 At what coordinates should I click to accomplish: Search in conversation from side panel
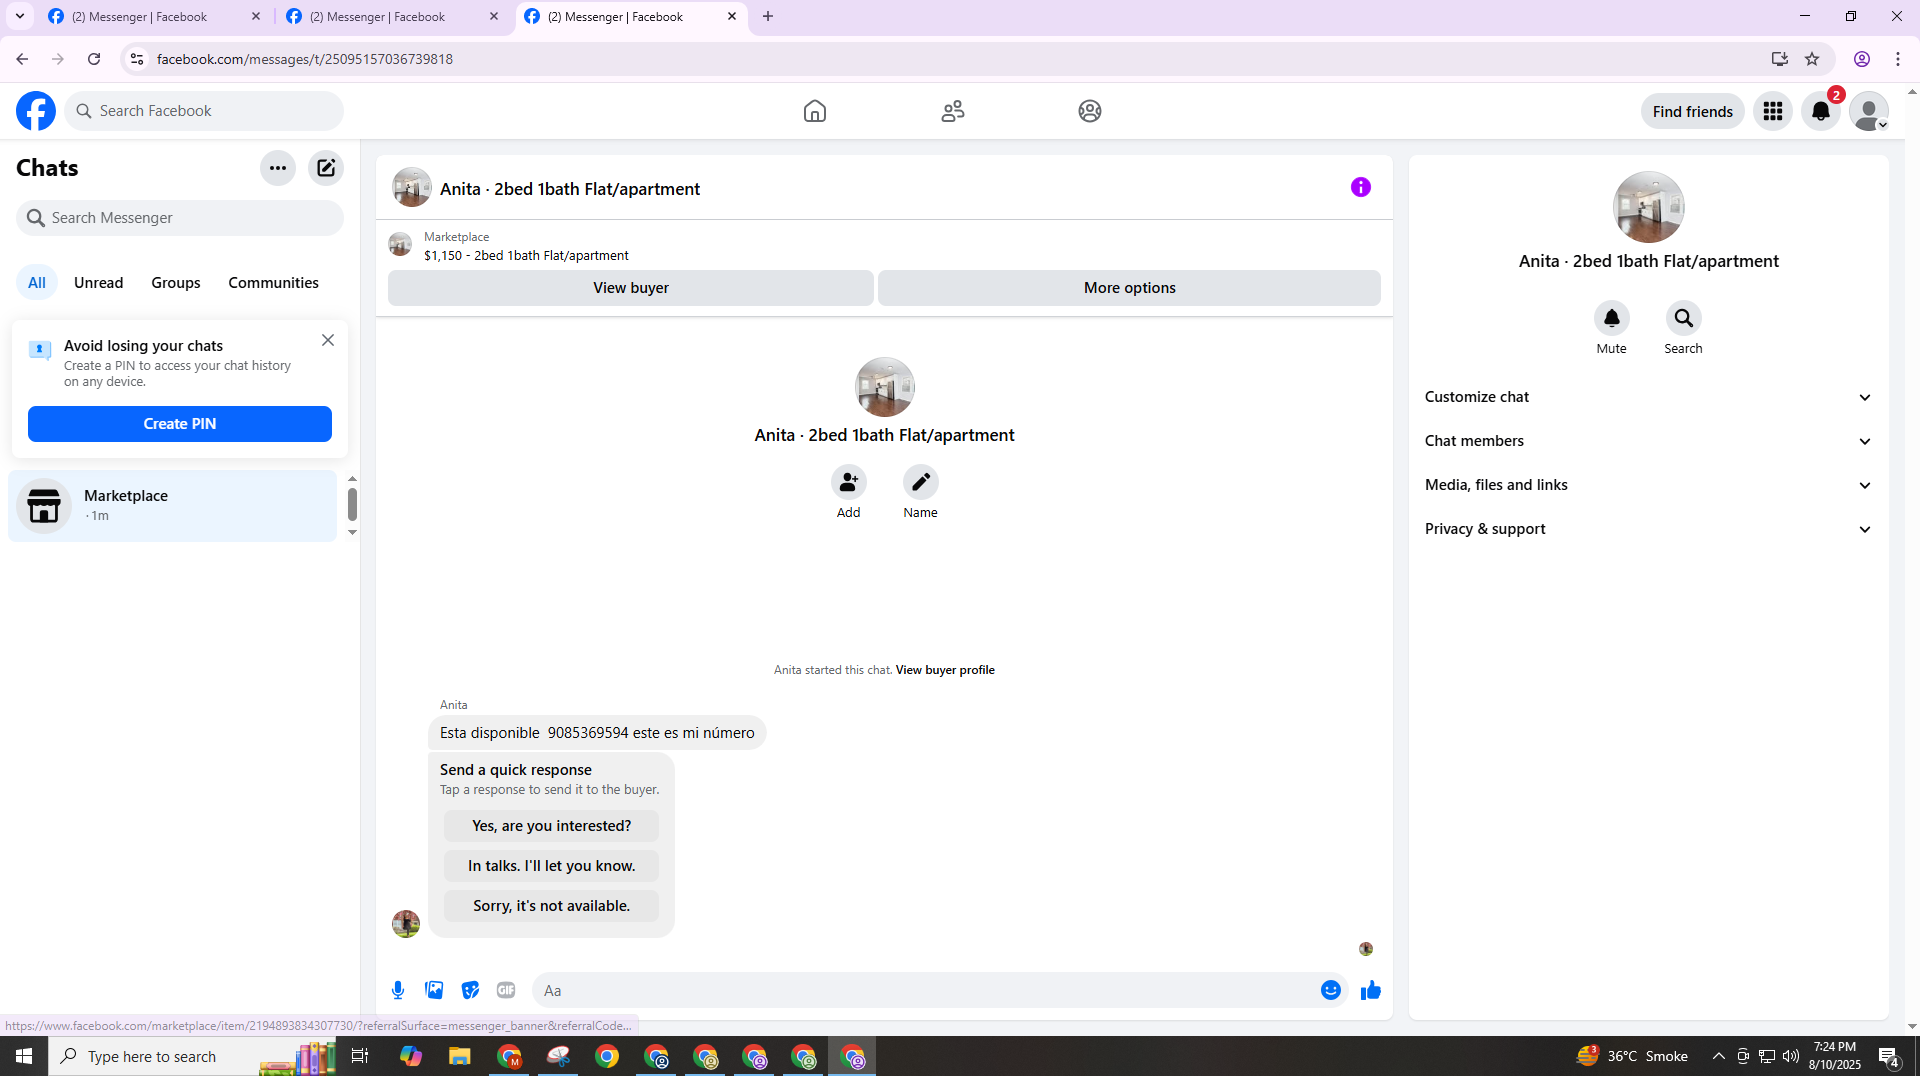point(1683,319)
